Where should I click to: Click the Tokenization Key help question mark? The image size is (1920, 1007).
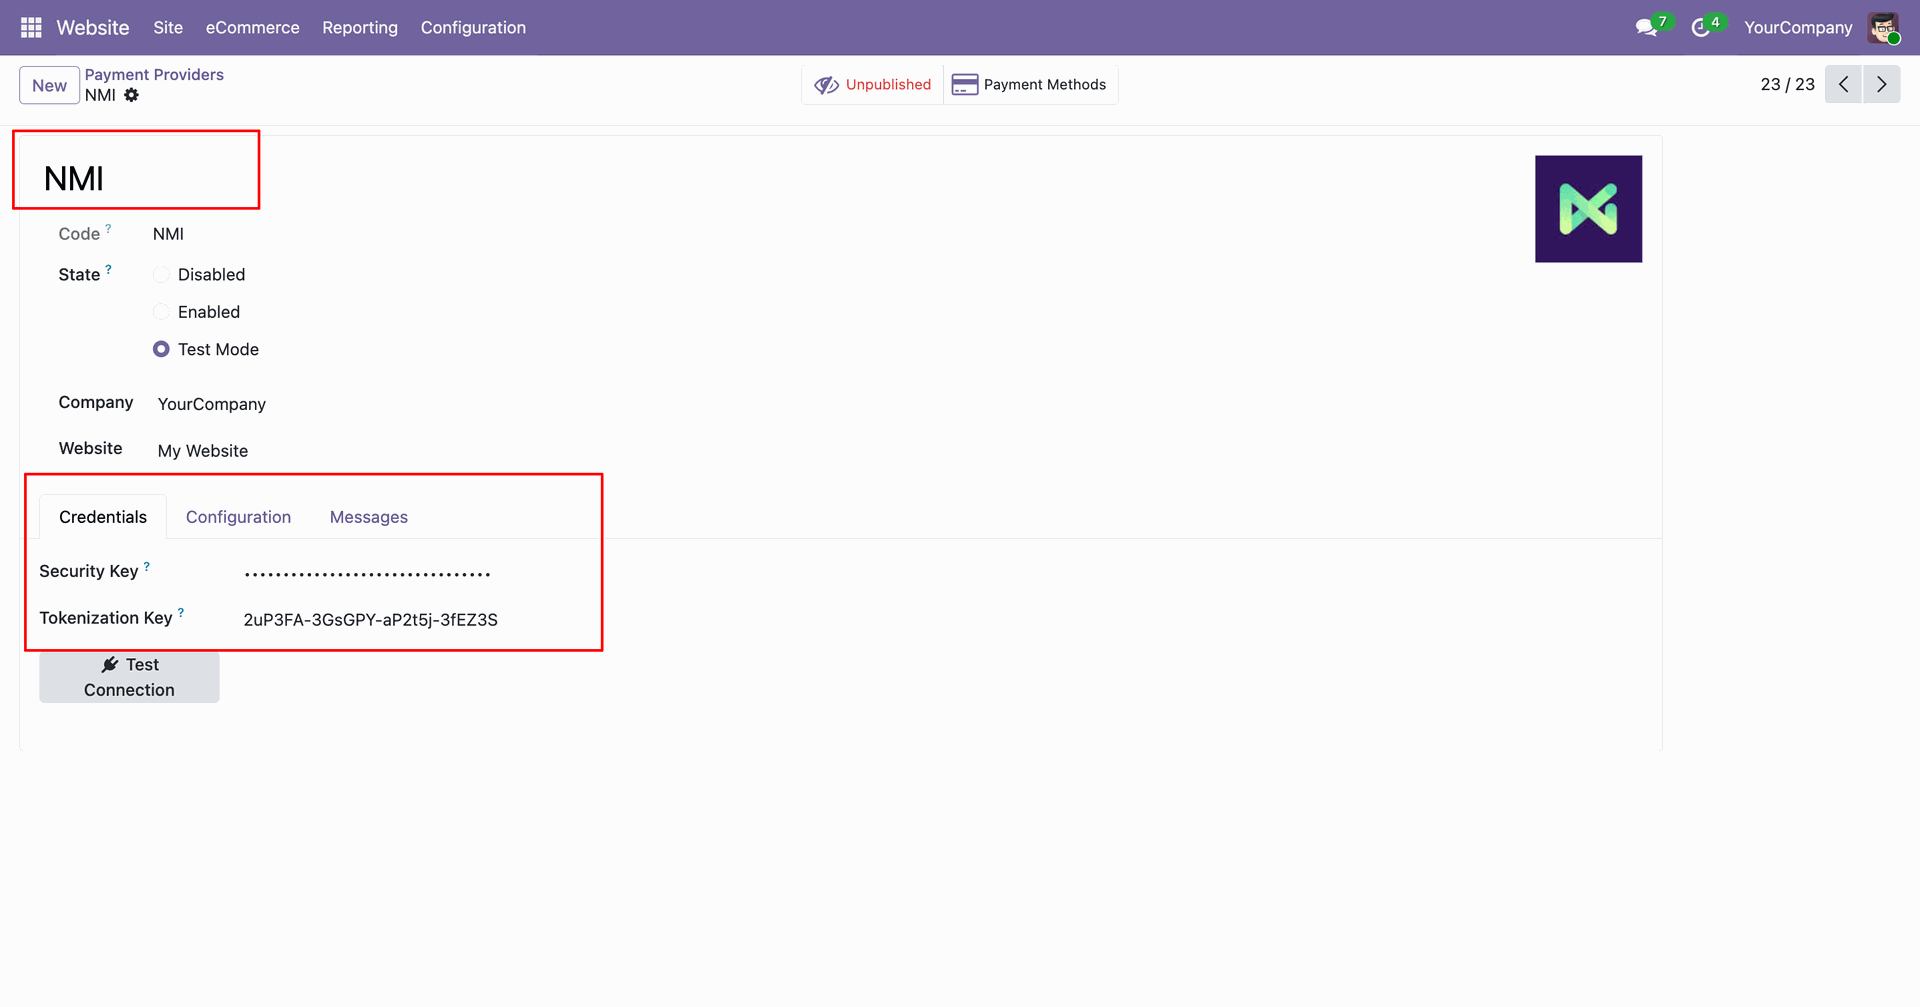tap(181, 612)
